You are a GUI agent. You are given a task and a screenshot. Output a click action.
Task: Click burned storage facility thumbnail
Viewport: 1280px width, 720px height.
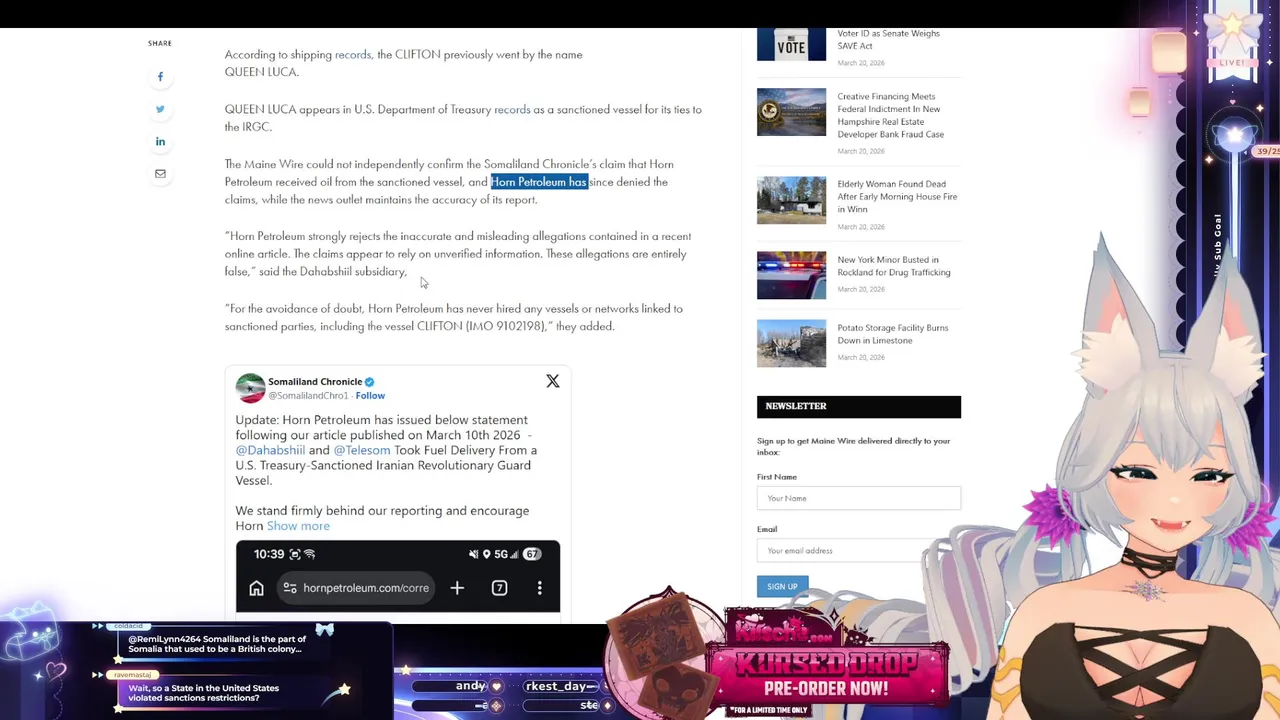[x=791, y=344]
